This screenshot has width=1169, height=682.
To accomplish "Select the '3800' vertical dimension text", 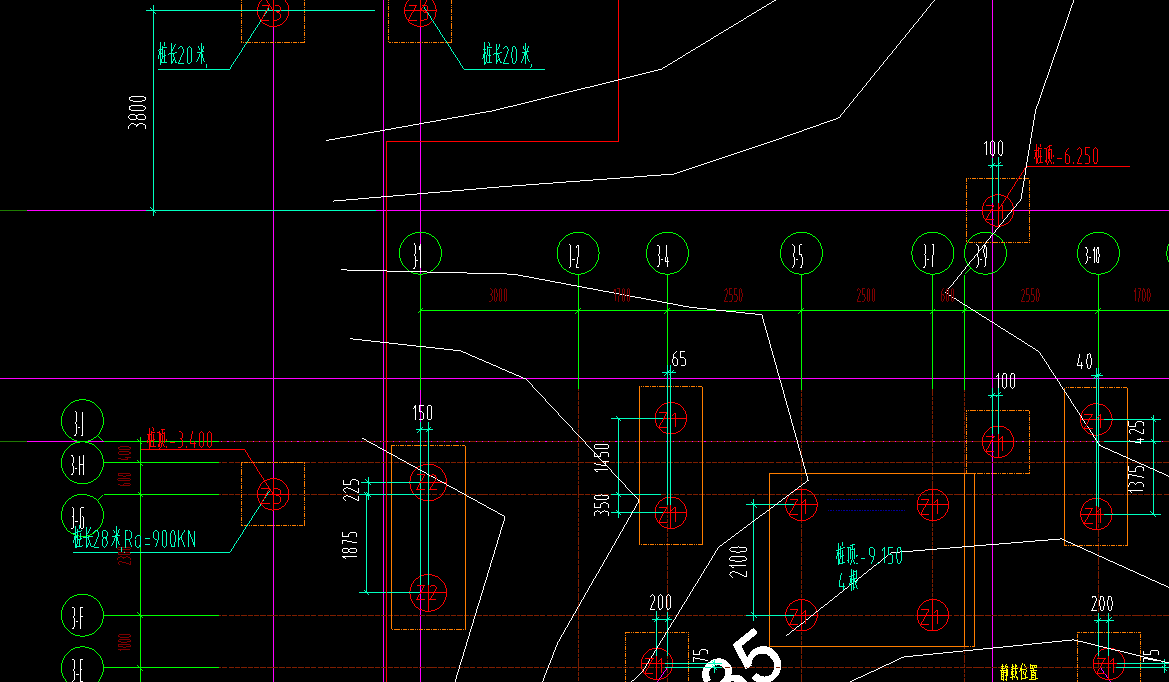I will tap(138, 112).
